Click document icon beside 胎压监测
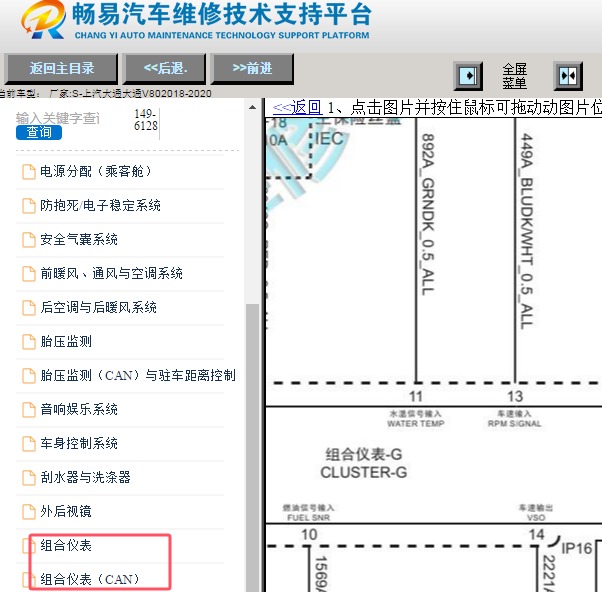 click(x=29, y=342)
